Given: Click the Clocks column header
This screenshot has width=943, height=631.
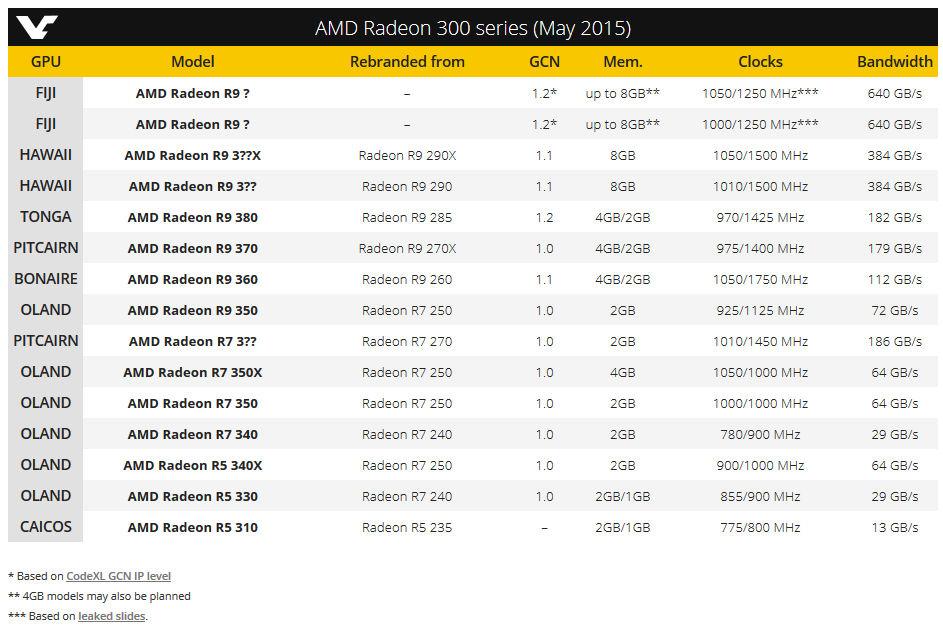Looking at the screenshot, I should (x=760, y=61).
